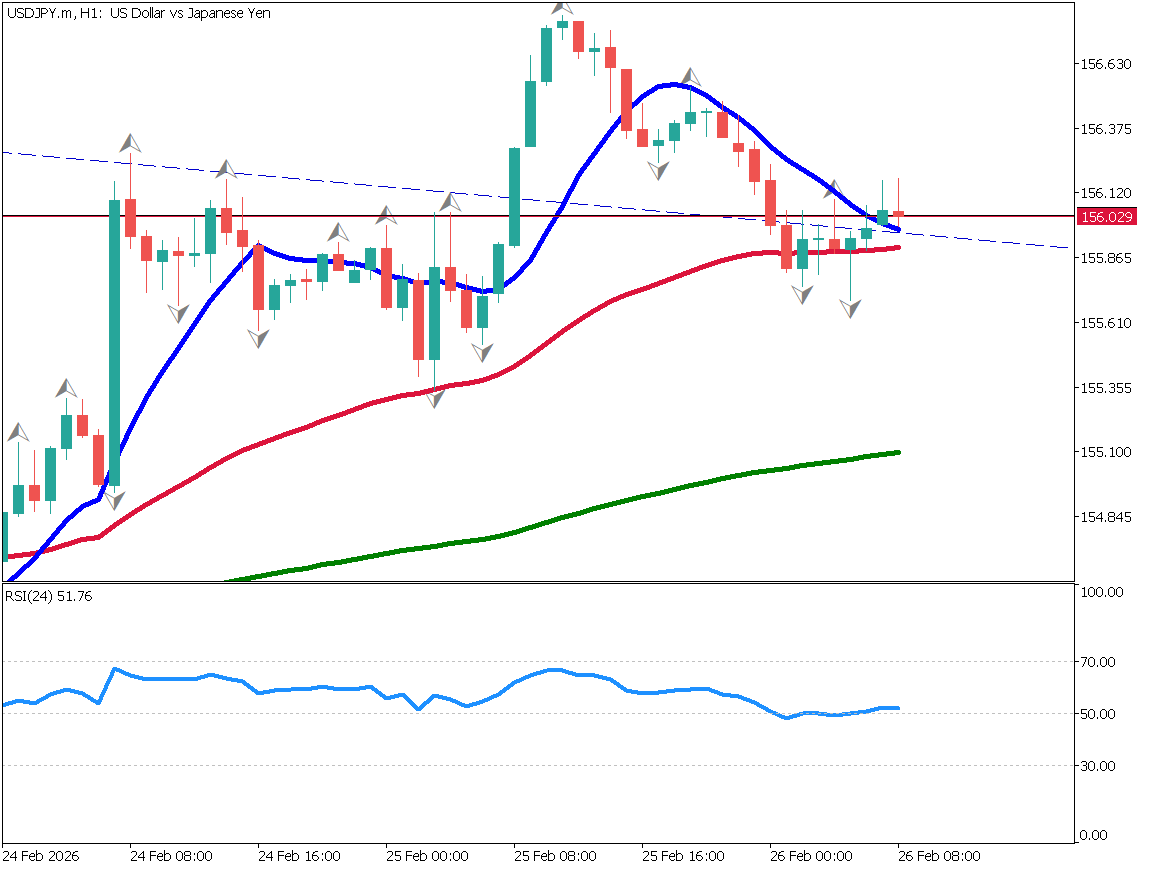Click the rightmost down fractal arrow under recent candles
The image size is (1152, 870).
coord(850,309)
